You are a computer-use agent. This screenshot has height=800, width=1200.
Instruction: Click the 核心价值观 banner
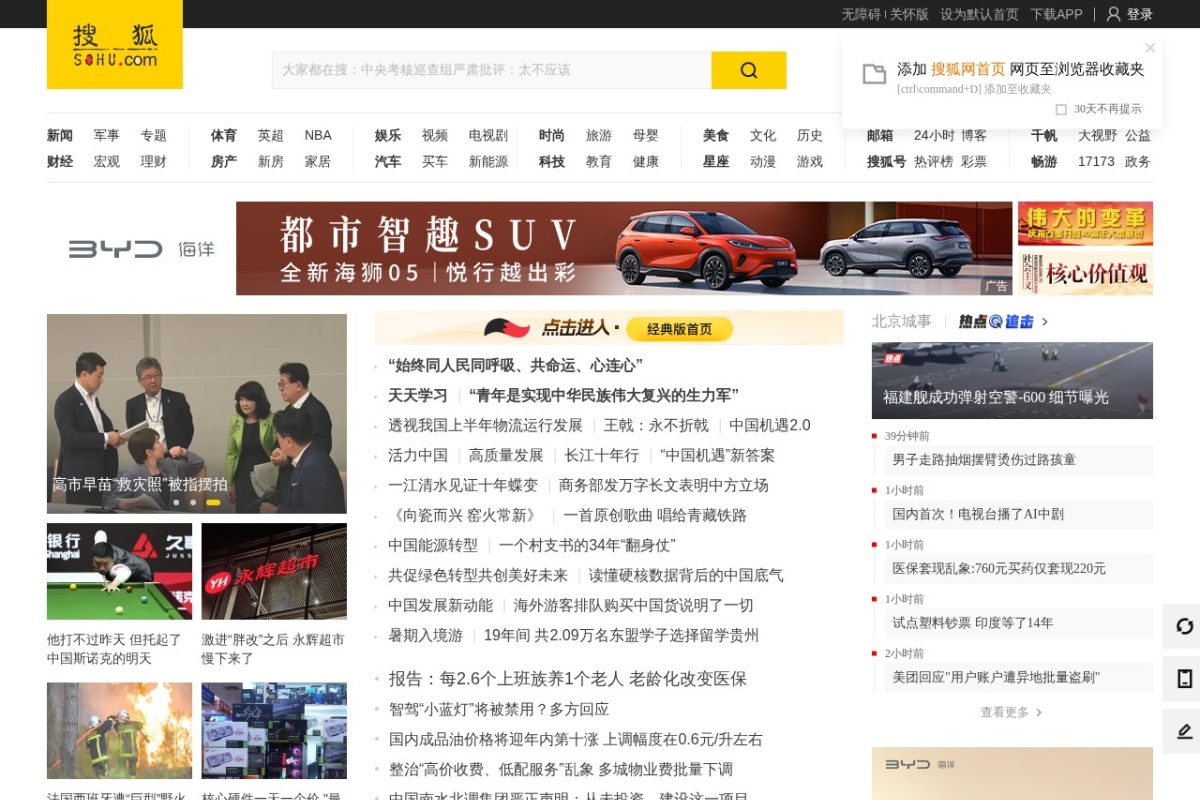pos(1085,273)
